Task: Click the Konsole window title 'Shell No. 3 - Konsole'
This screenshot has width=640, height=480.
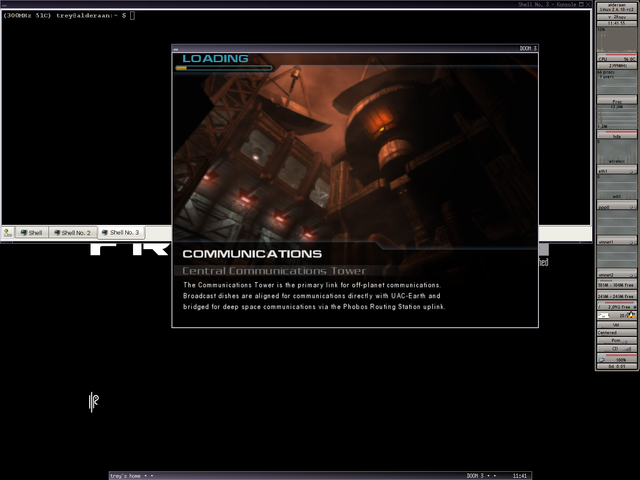Action: (x=547, y=4)
